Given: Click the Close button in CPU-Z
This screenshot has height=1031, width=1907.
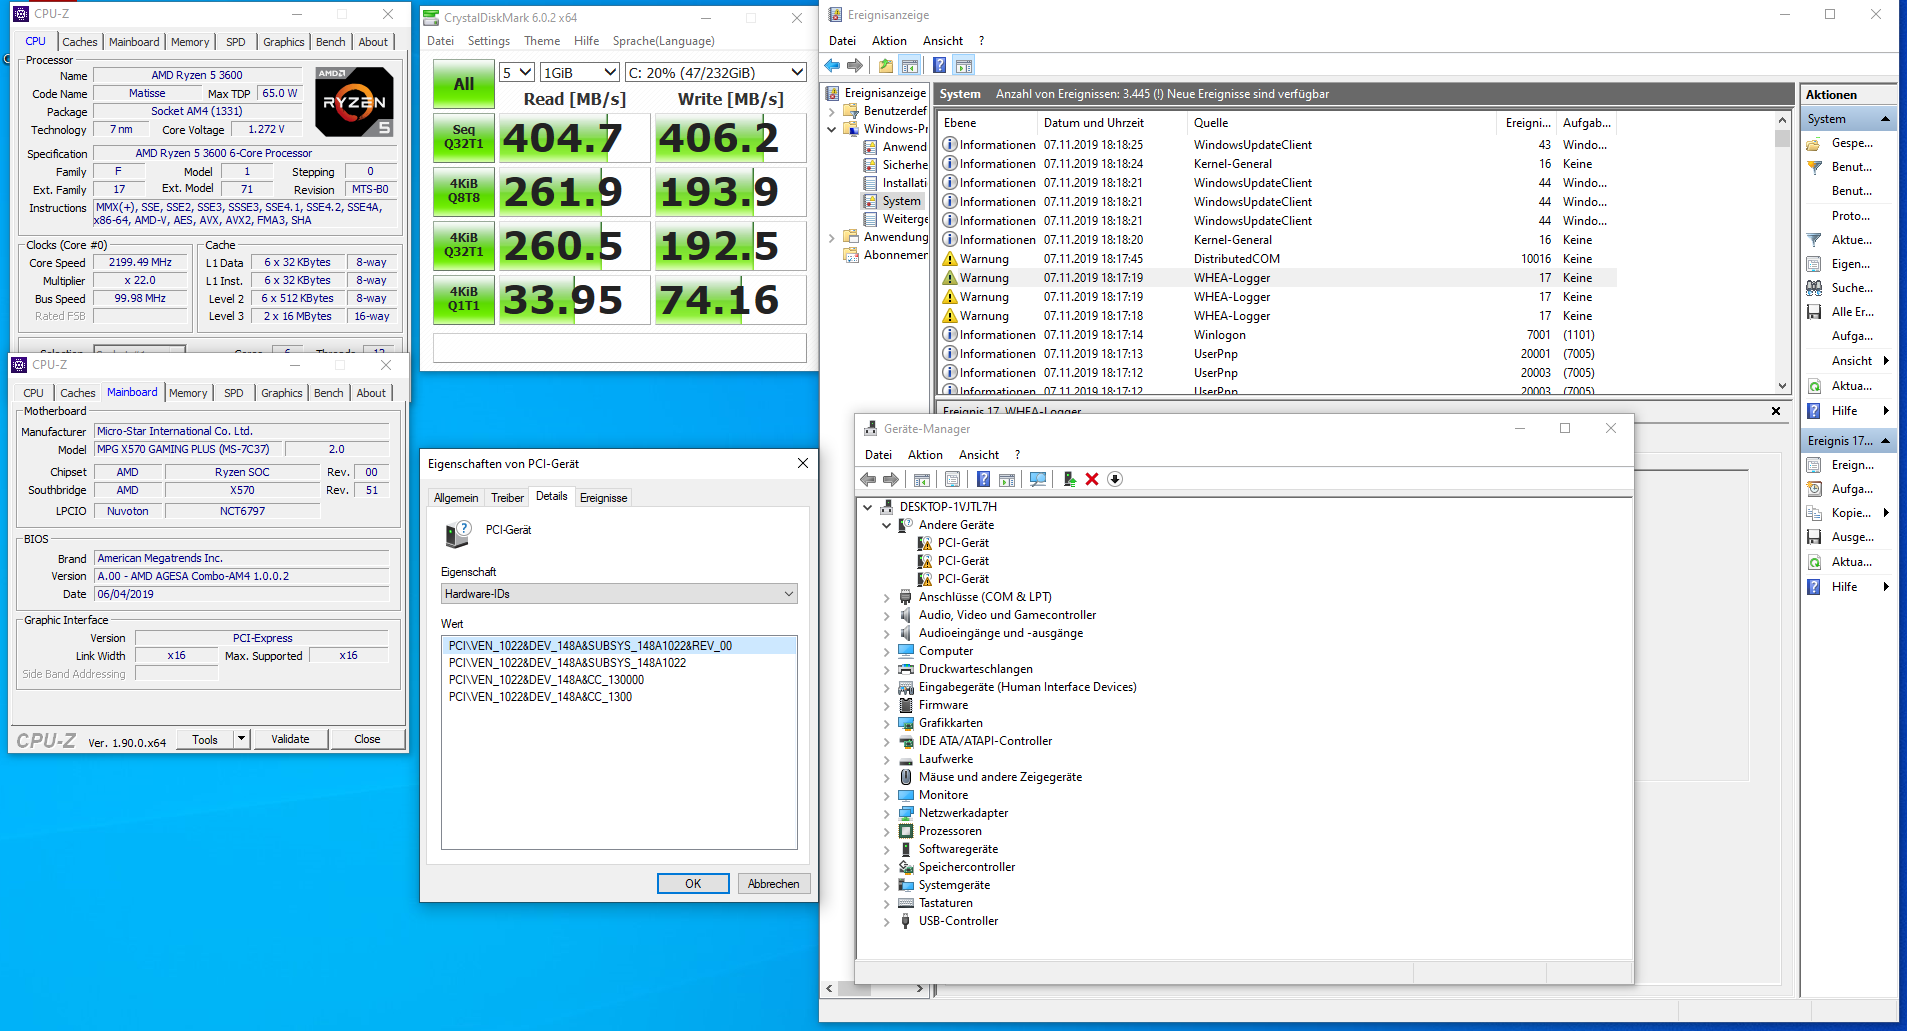Looking at the screenshot, I should [x=367, y=739].
